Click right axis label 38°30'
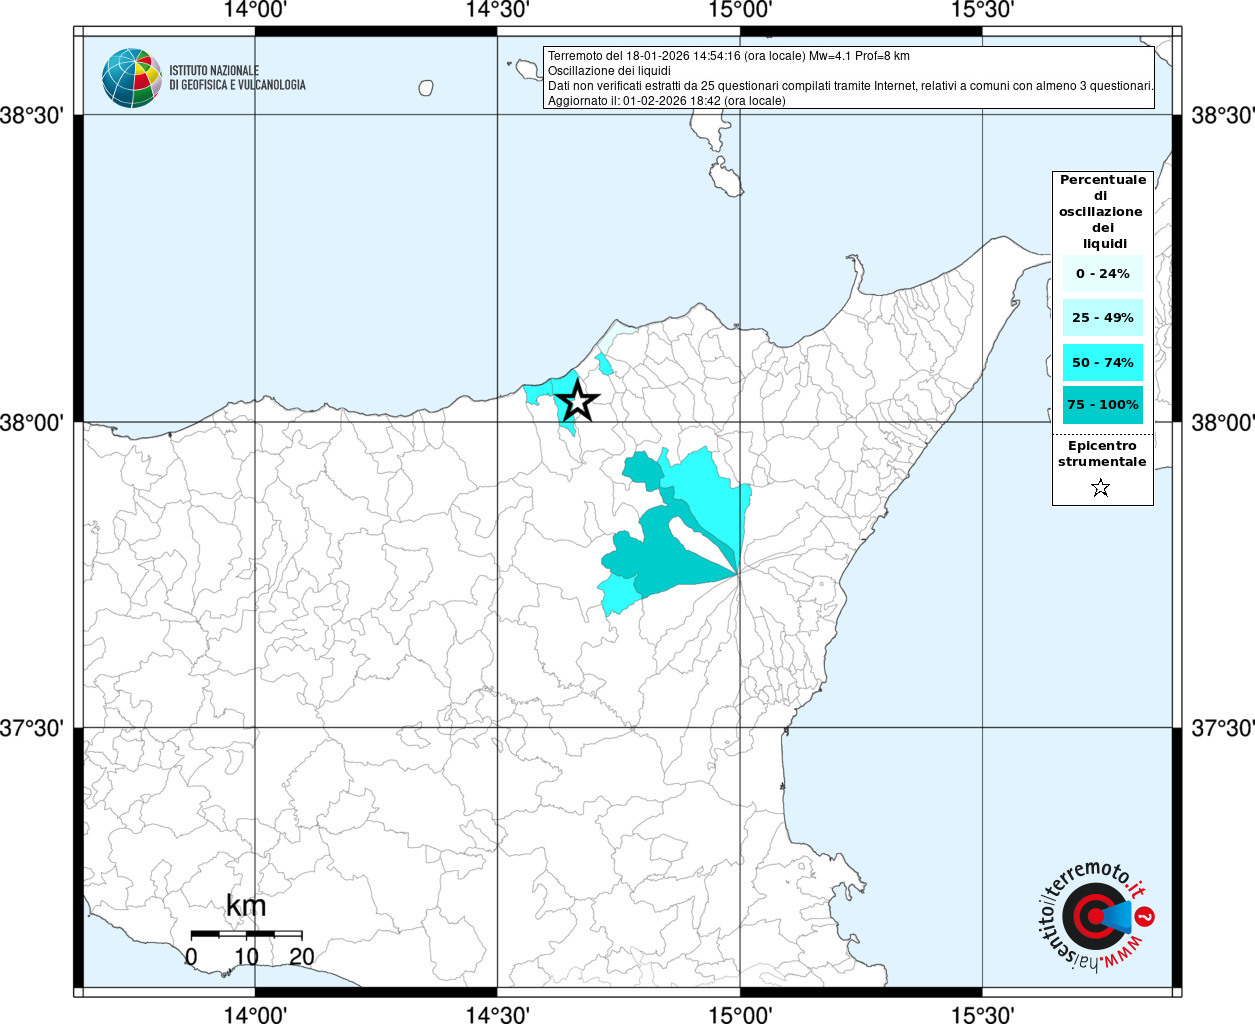This screenshot has width=1255, height=1024. pyautogui.click(x=1222, y=116)
